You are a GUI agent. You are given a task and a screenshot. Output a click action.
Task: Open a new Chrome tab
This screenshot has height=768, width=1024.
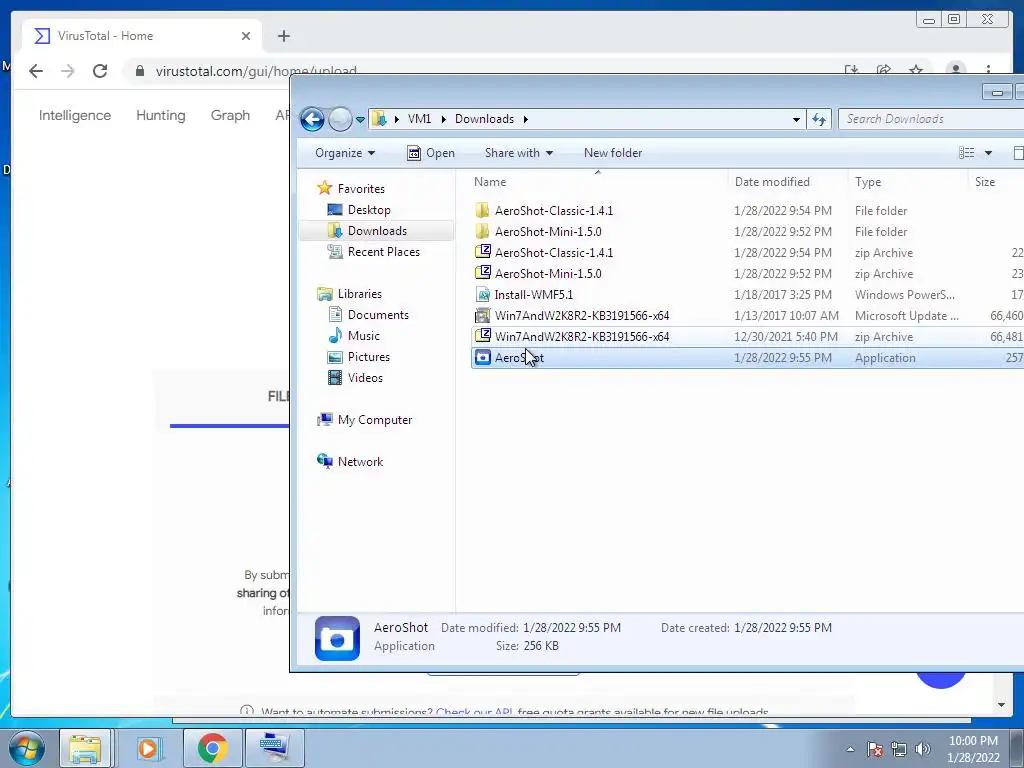[283, 36]
